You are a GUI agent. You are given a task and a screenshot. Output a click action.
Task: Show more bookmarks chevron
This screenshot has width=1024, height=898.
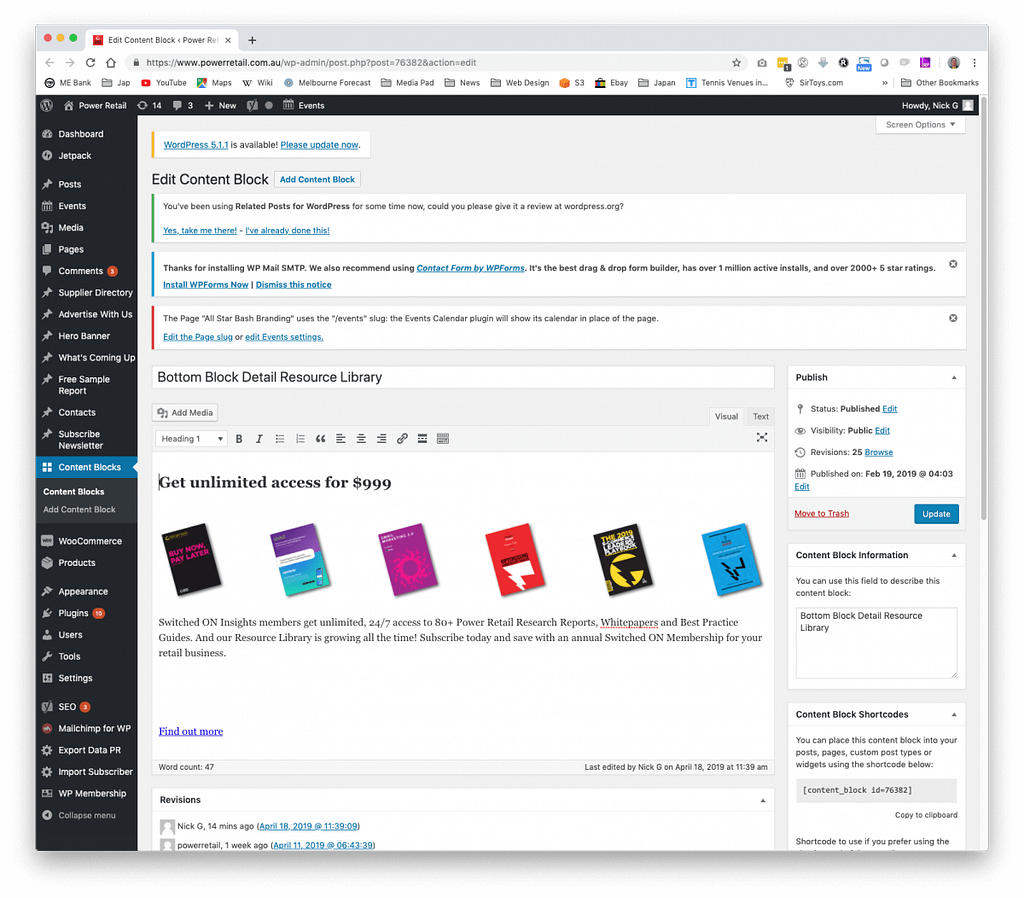click(x=884, y=83)
